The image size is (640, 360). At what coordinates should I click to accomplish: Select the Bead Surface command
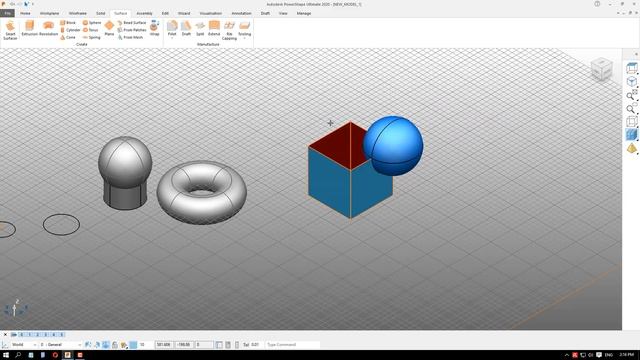(131, 23)
